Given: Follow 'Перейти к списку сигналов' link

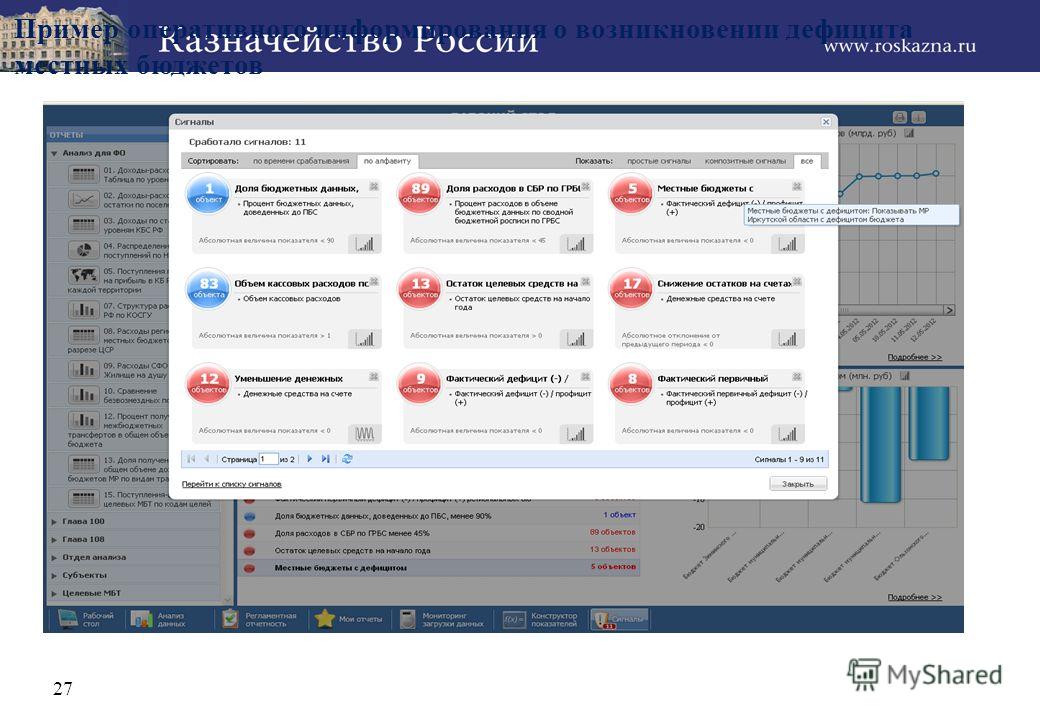Looking at the screenshot, I should pos(231,484).
